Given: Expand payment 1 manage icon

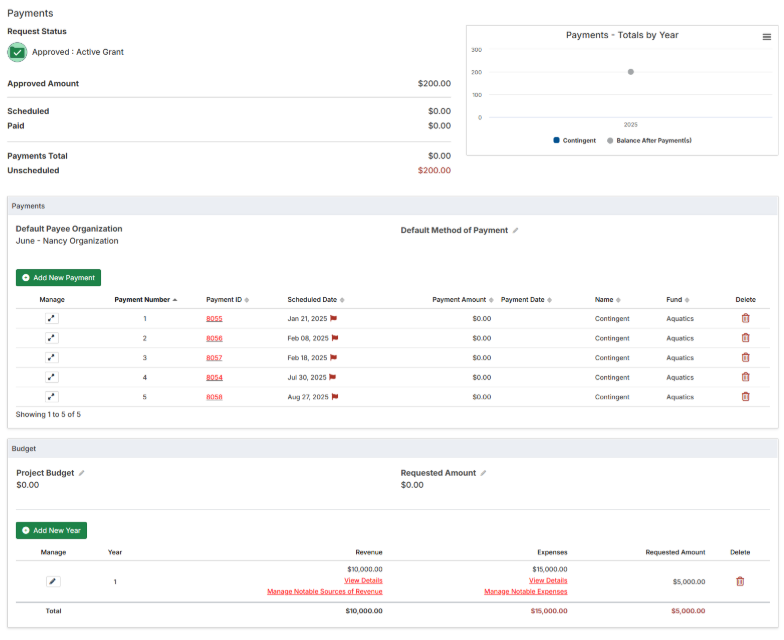Looking at the screenshot, I should coord(52,318).
